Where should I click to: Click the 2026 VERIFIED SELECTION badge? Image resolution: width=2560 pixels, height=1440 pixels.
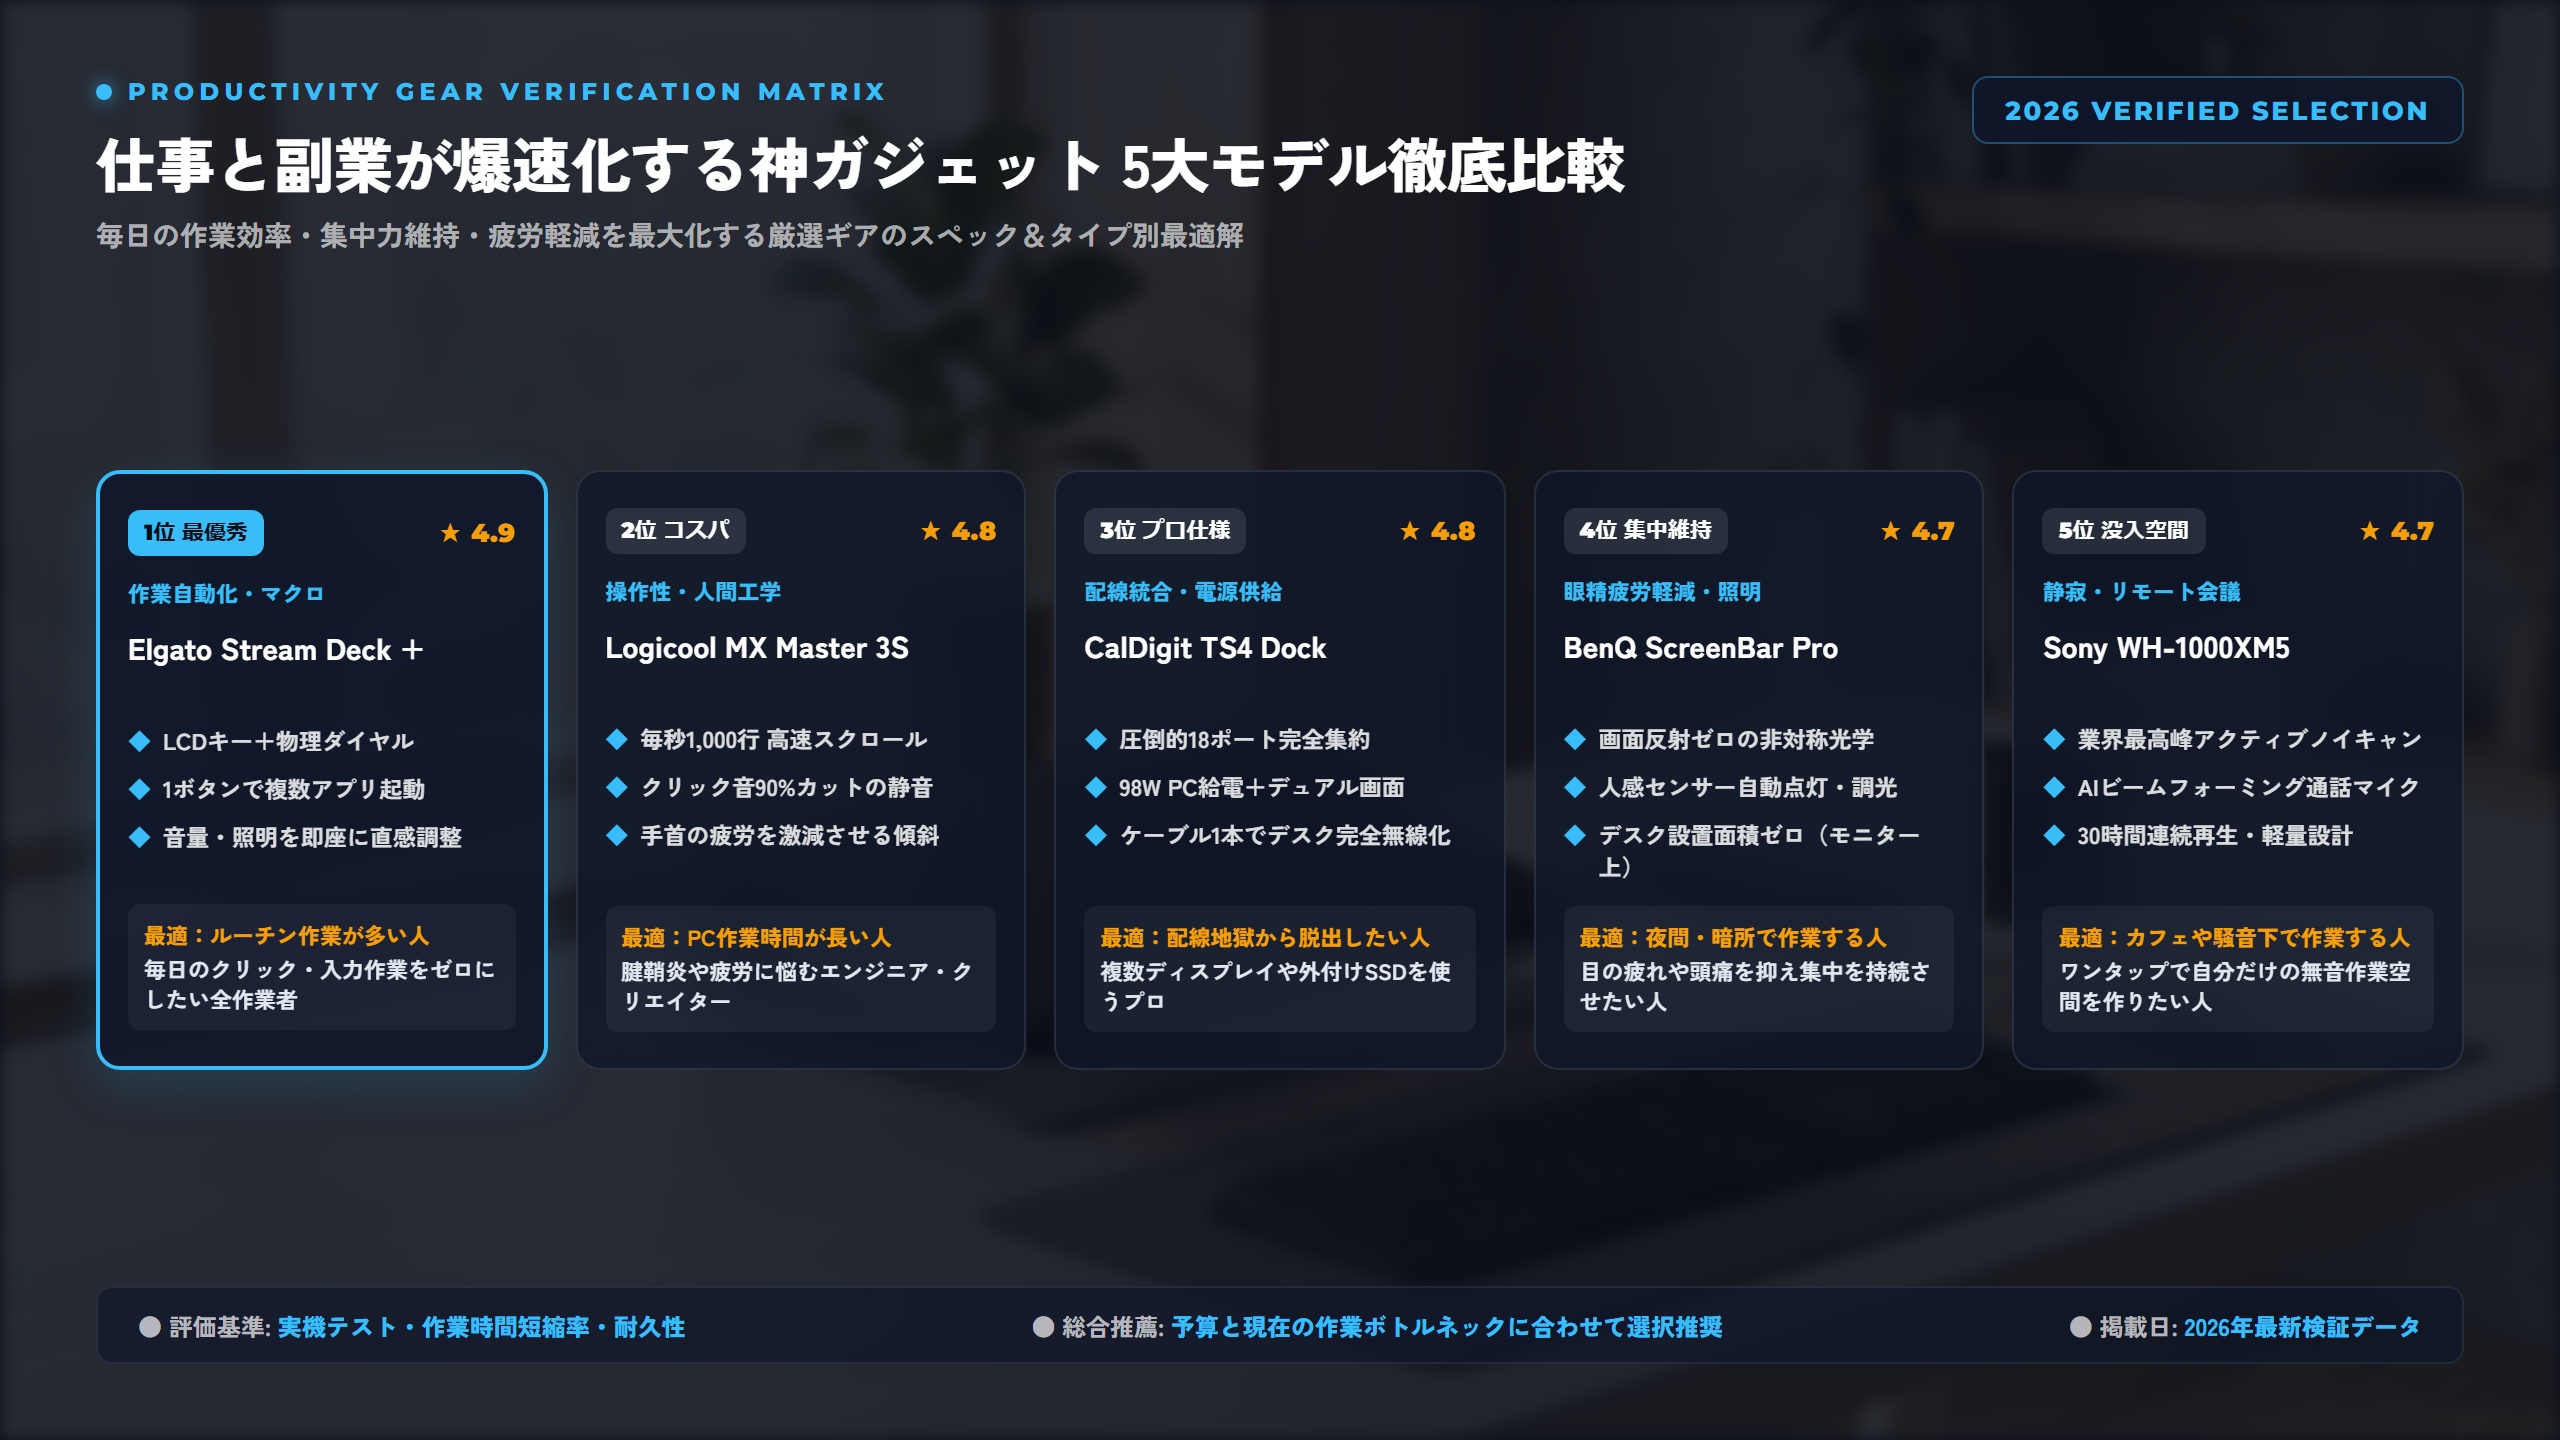coord(2216,110)
